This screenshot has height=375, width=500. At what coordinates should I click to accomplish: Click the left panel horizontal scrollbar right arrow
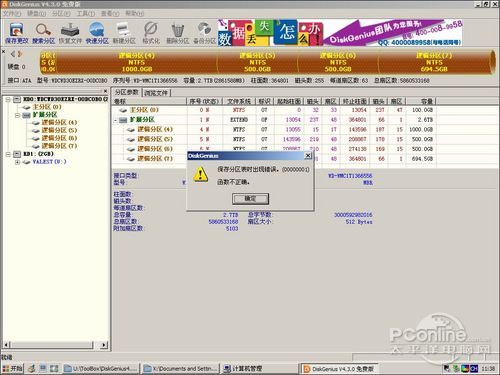click(x=104, y=345)
